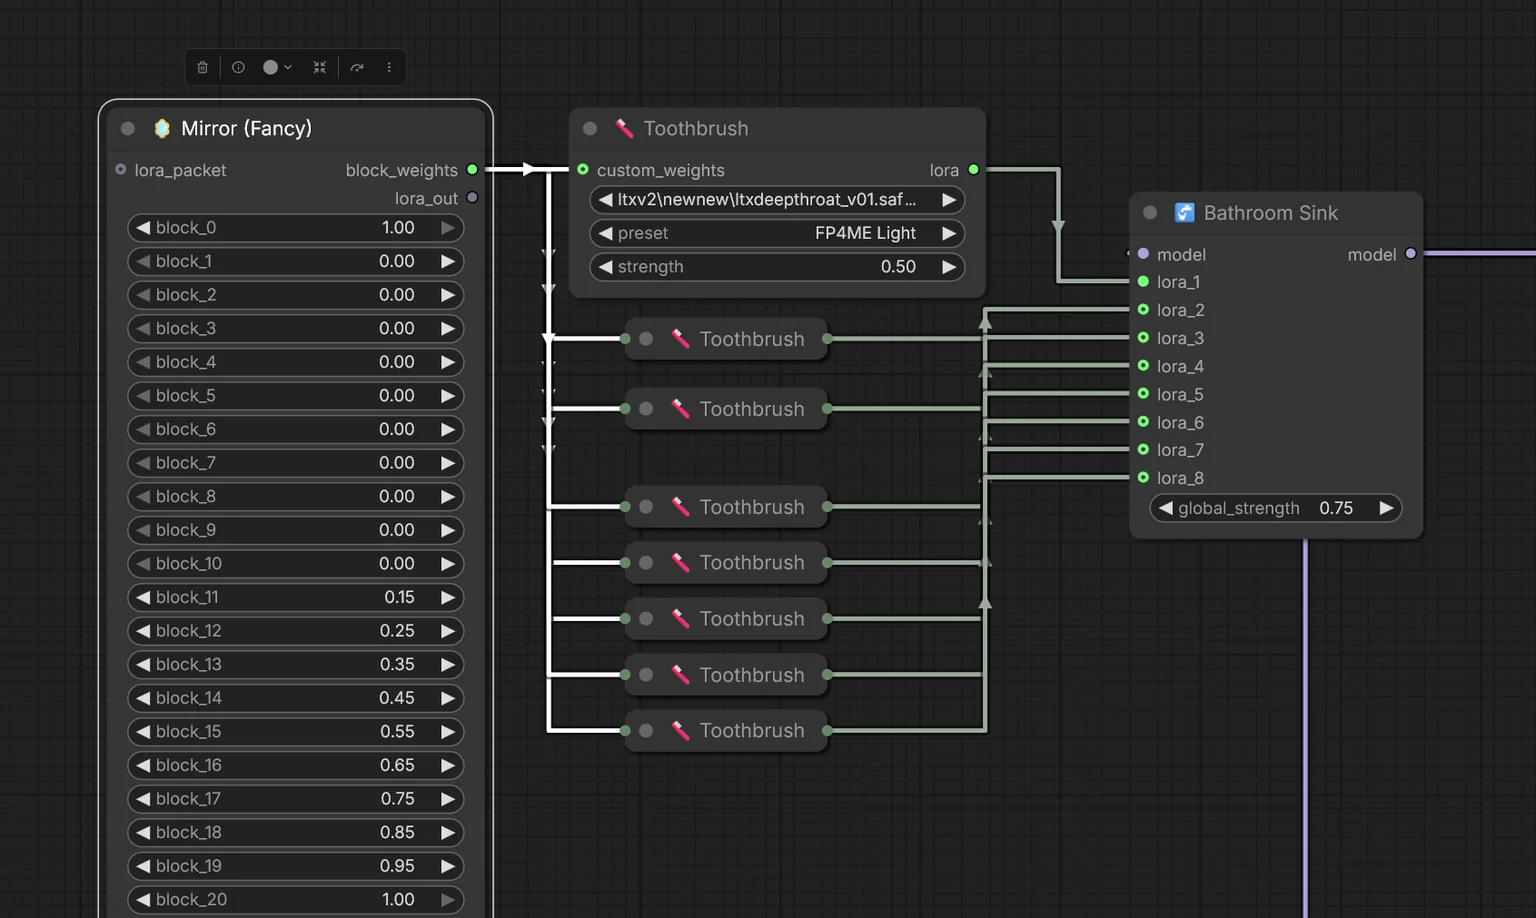
Task: Toggle collapse dot on Mirror (Fancy) node
Action: (x=128, y=128)
